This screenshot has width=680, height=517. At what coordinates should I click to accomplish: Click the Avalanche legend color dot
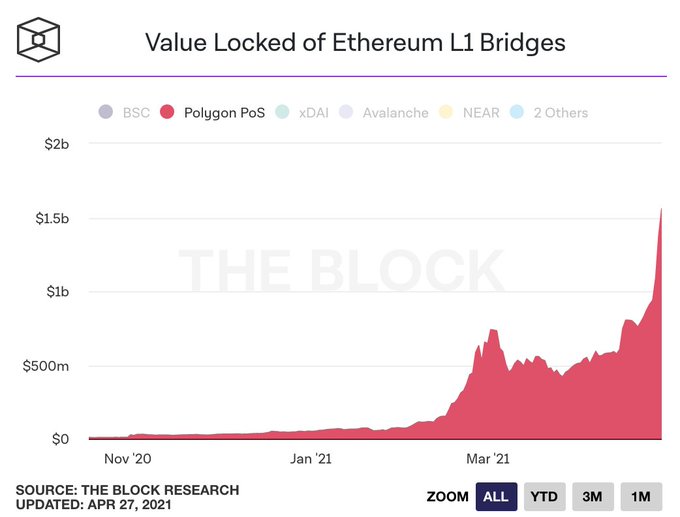click(346, 112)
